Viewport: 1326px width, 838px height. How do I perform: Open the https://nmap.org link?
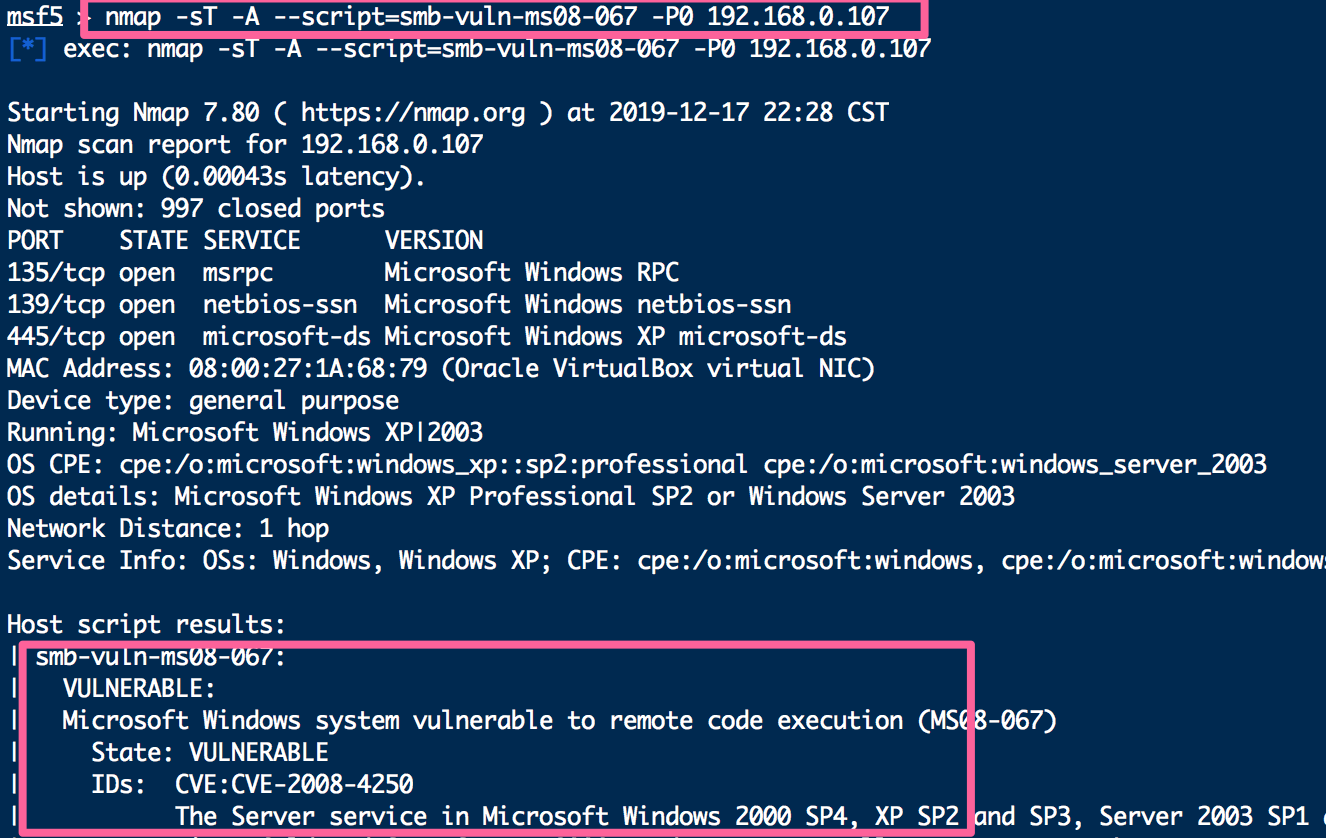(x=412, y=113)
